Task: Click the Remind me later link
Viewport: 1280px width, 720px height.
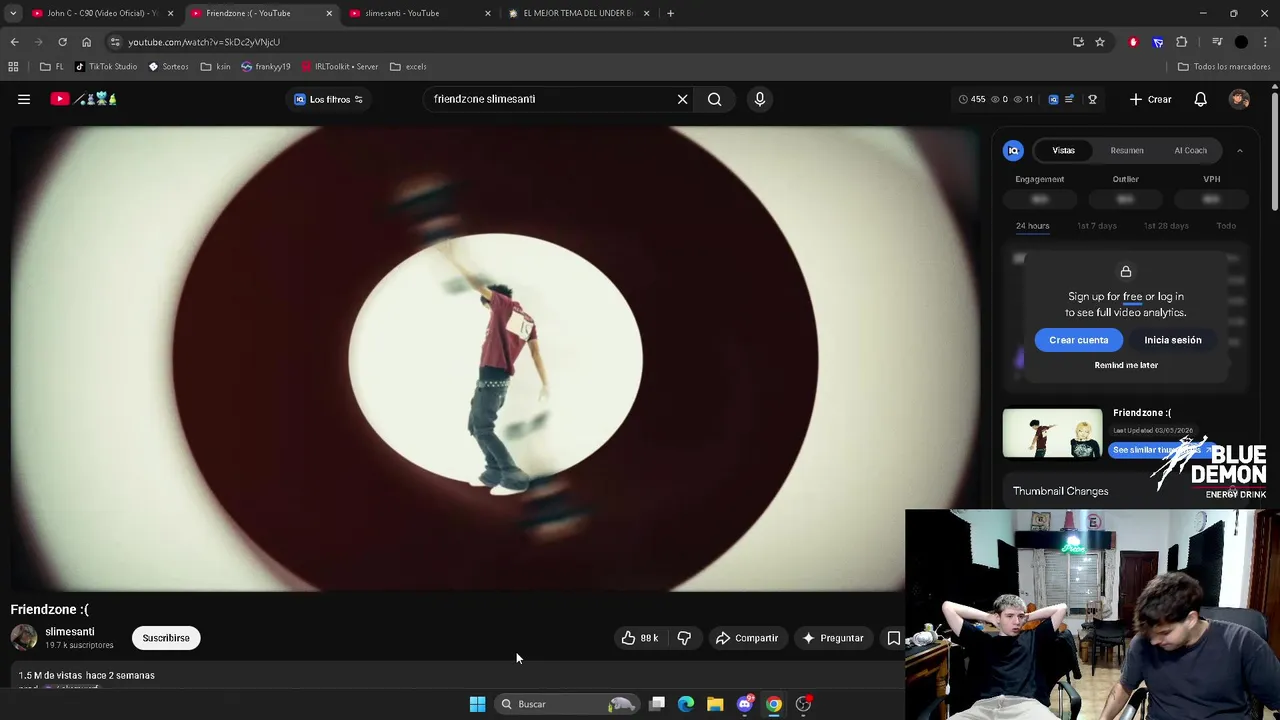Action: [x=1126, y=365]
